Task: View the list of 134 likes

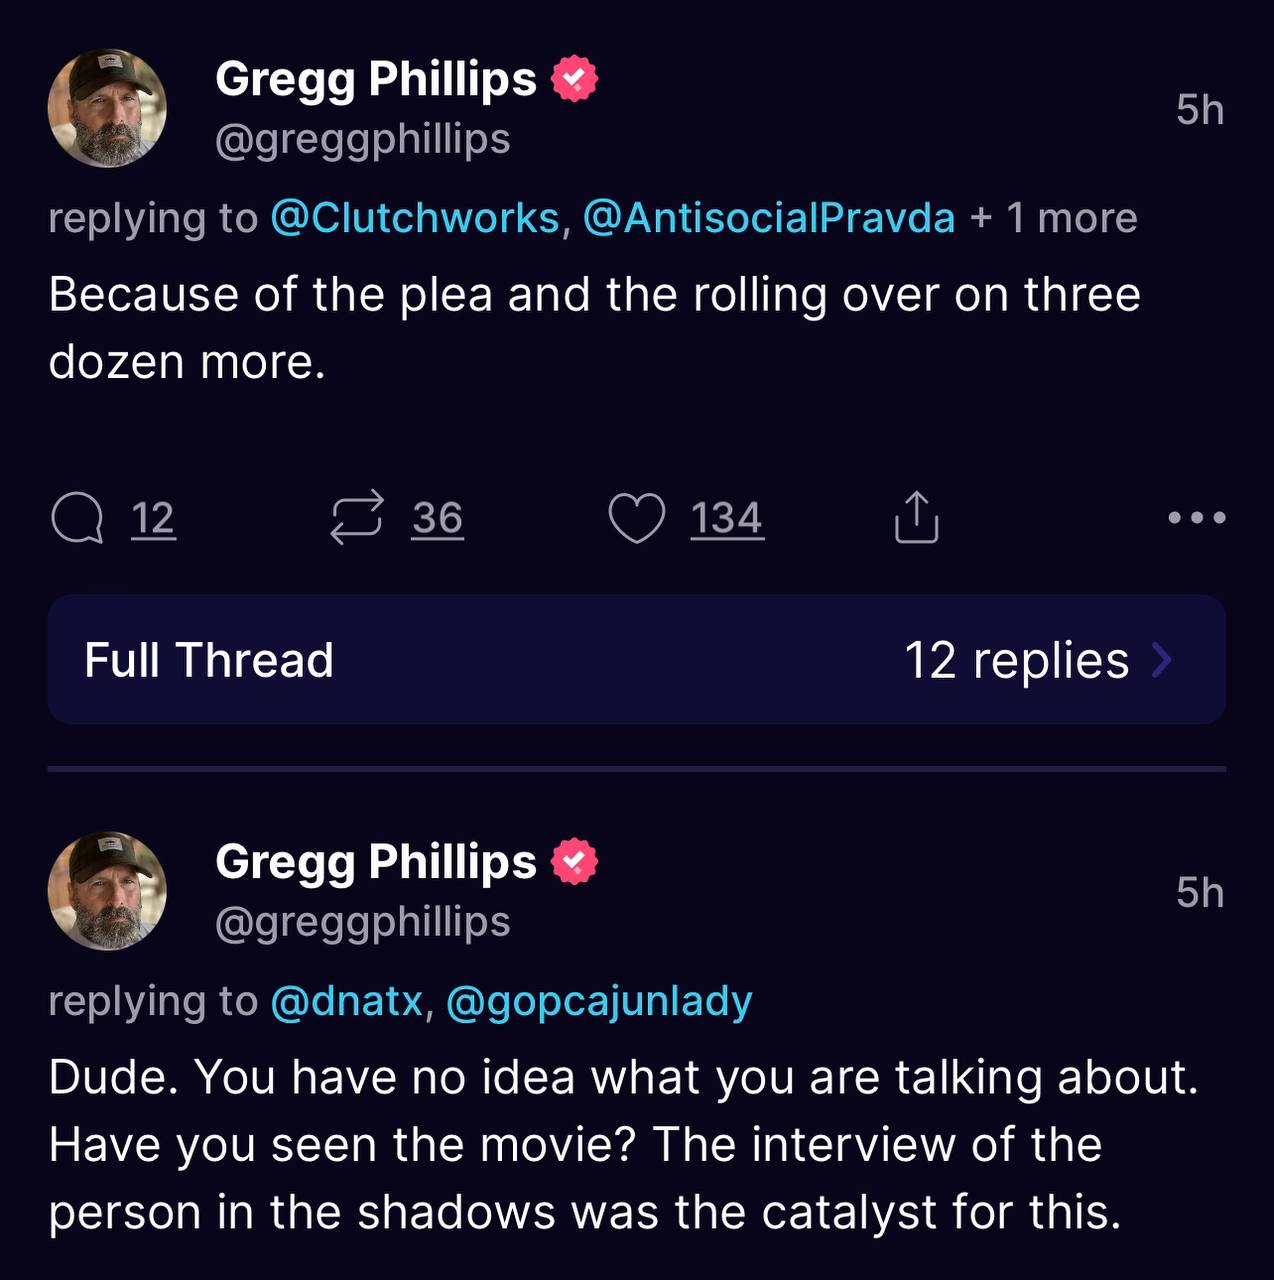Action: 726,518
